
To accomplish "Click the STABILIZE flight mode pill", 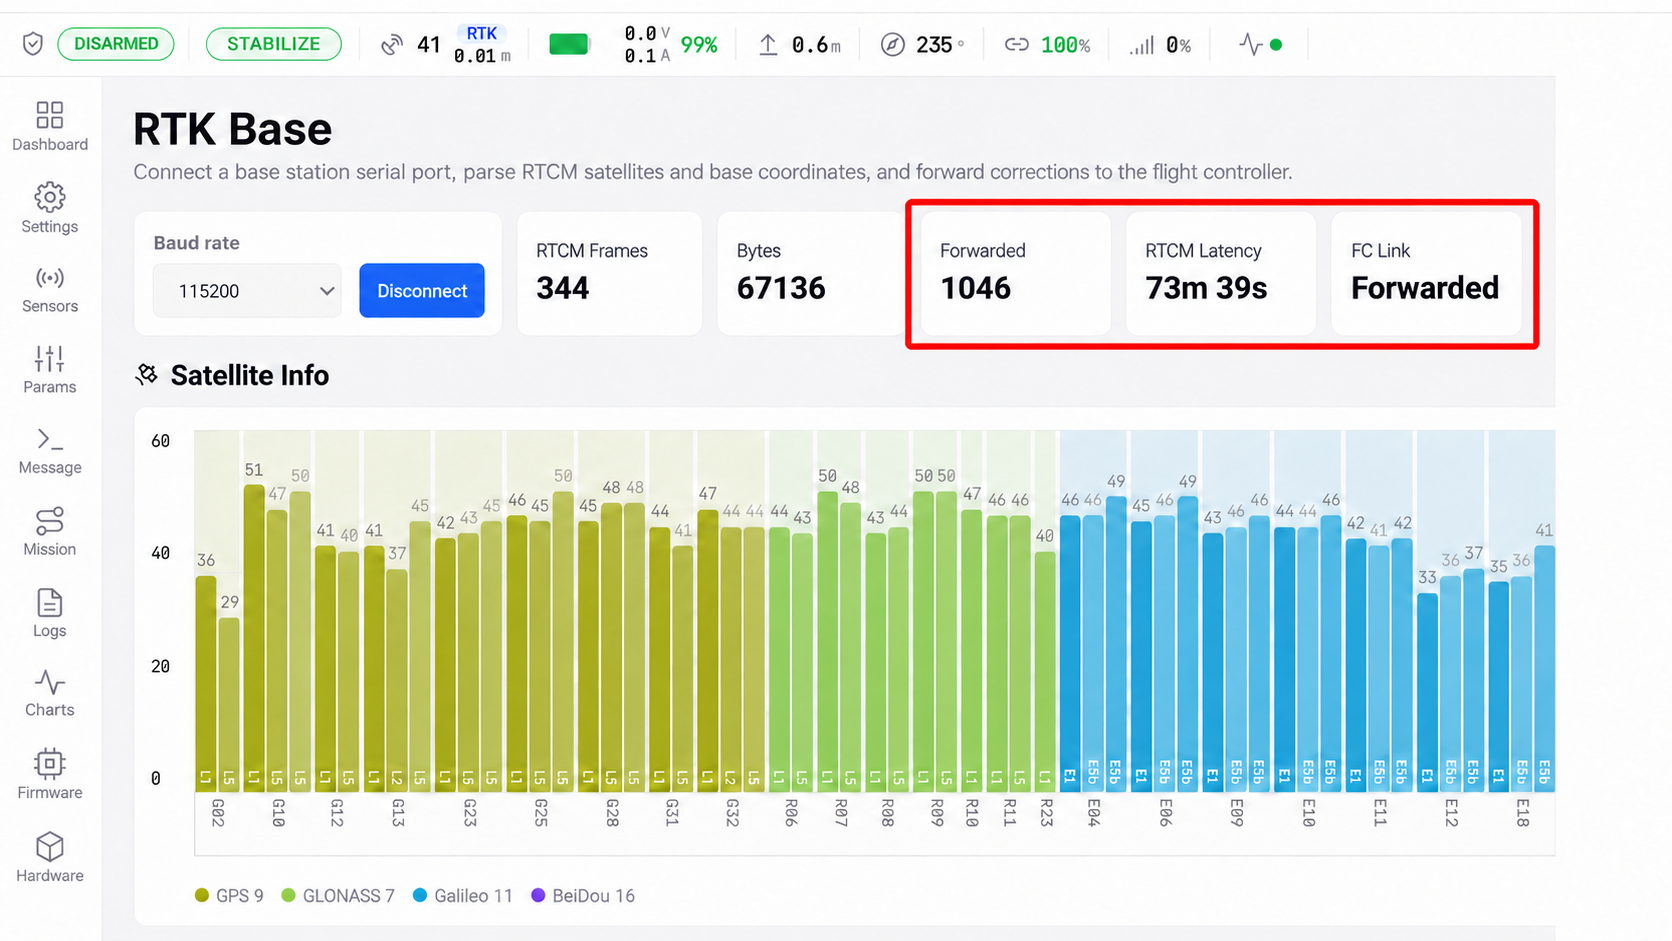I will pos(273,44).
